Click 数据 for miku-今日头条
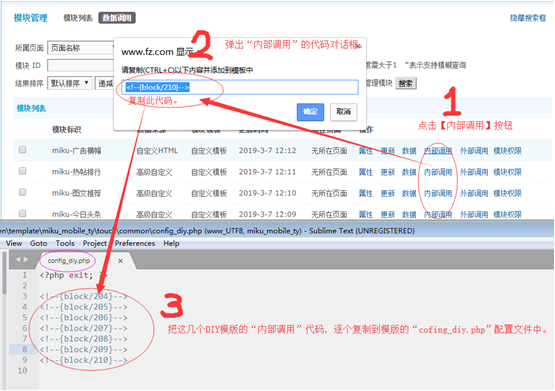The height and width of the screenshot is (391, 555). [x=409, y=214]
